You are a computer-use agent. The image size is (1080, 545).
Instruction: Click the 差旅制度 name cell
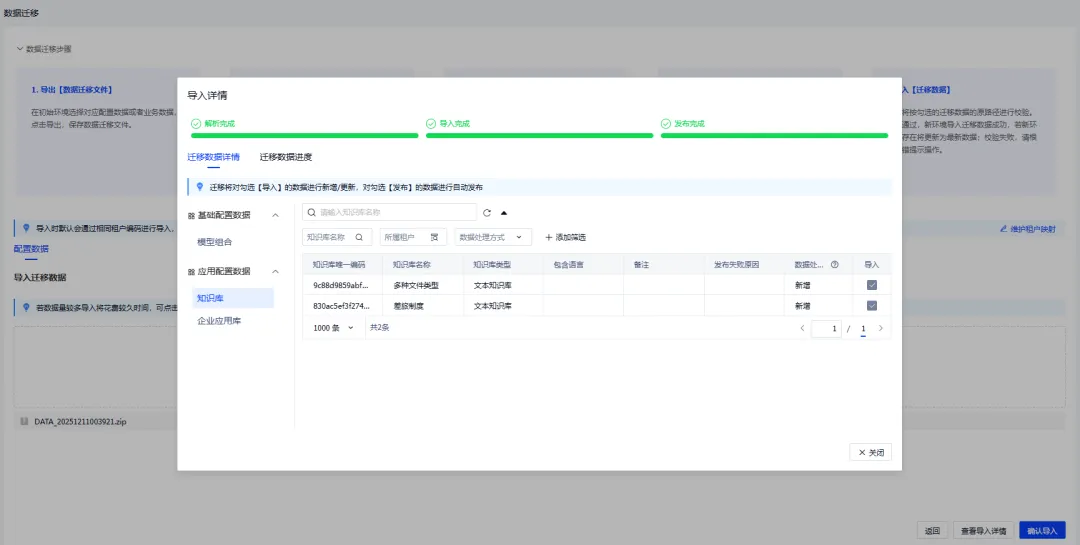pos(422,306)
